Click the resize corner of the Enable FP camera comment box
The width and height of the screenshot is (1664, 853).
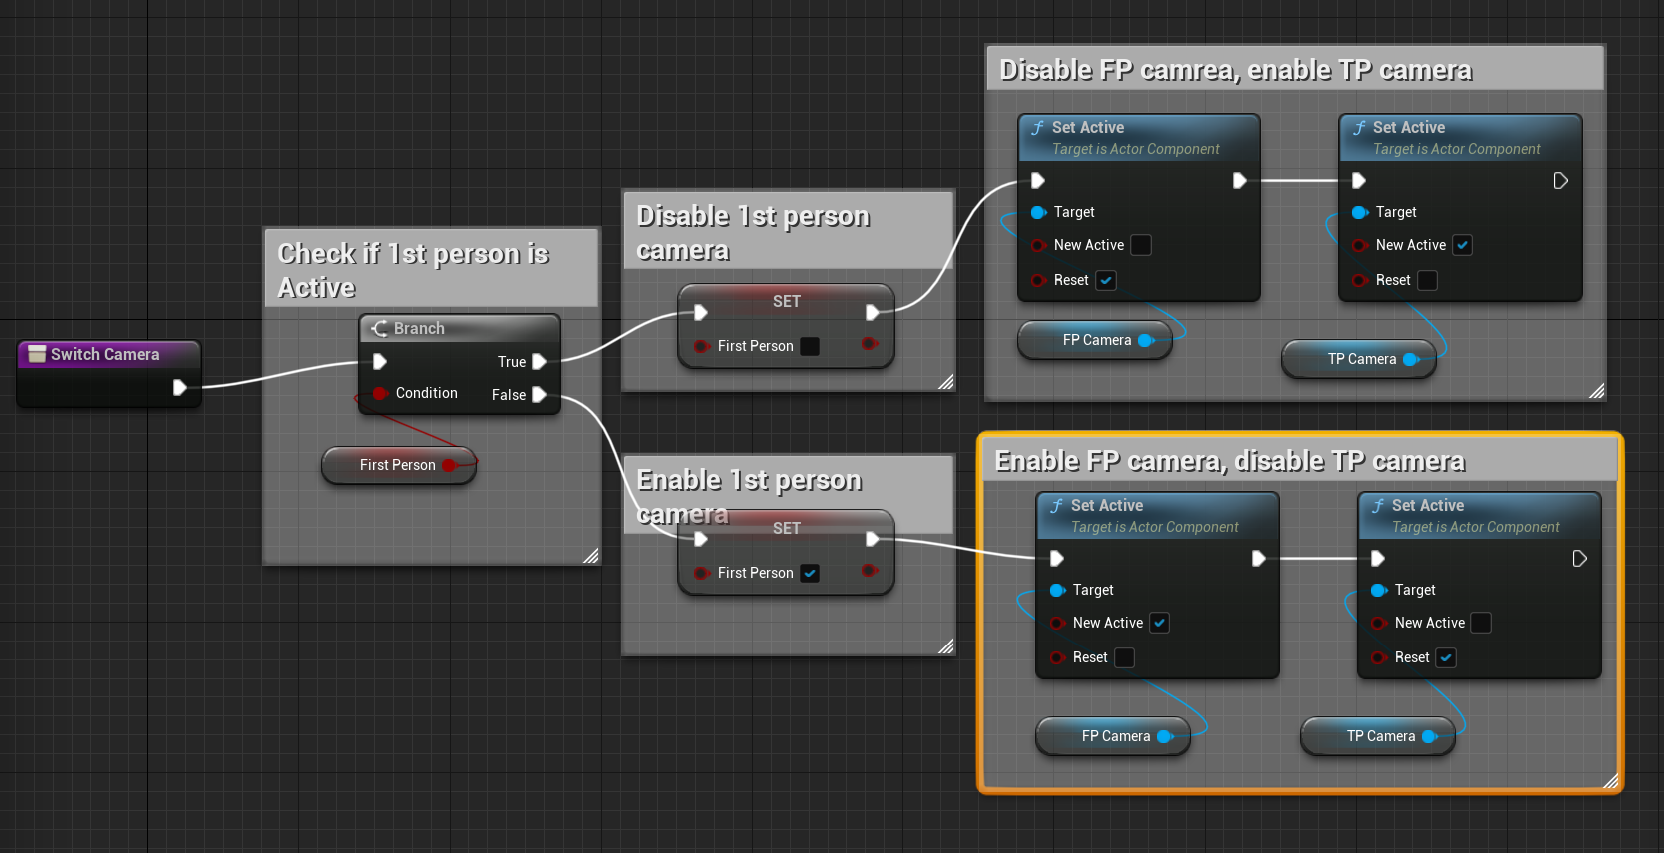[x=1610, y=781]
